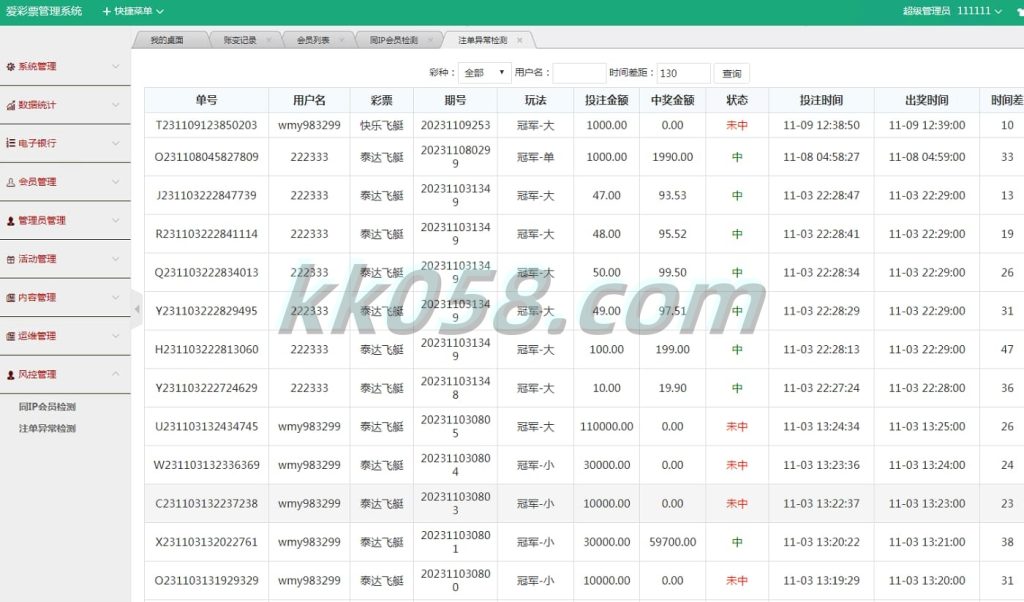Click the period cell 20231109253

pyautogui.click(x=455, y=125)
